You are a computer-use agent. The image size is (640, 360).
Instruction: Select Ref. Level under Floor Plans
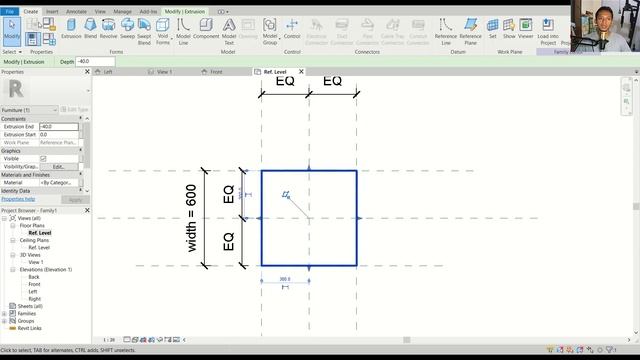(x=40, y=233)
